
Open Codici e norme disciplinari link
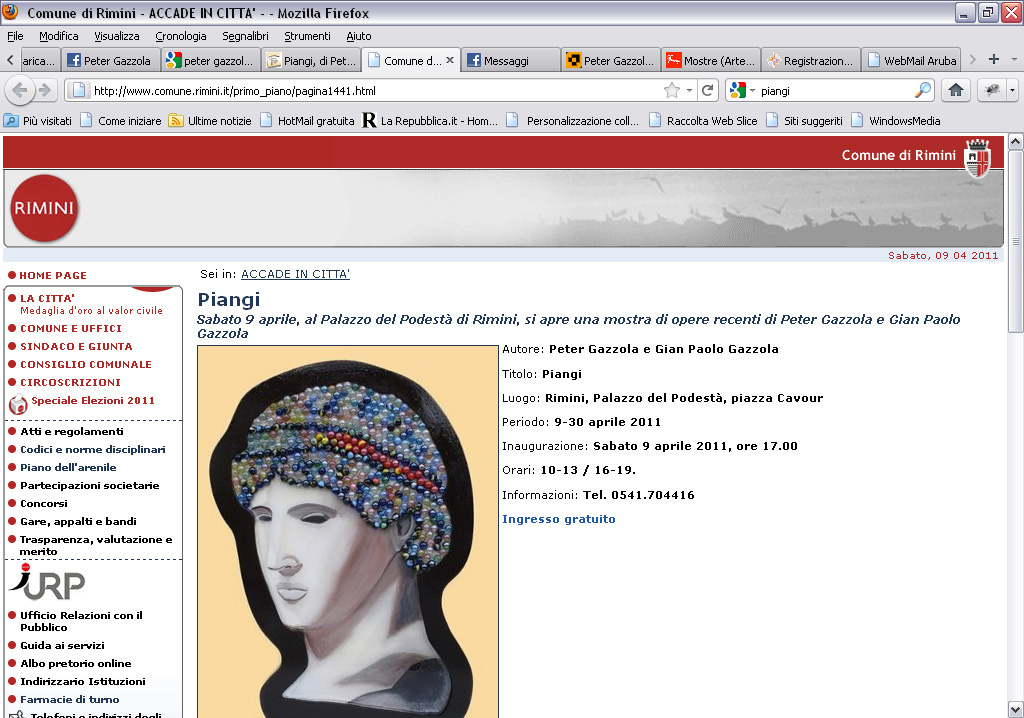93,449
